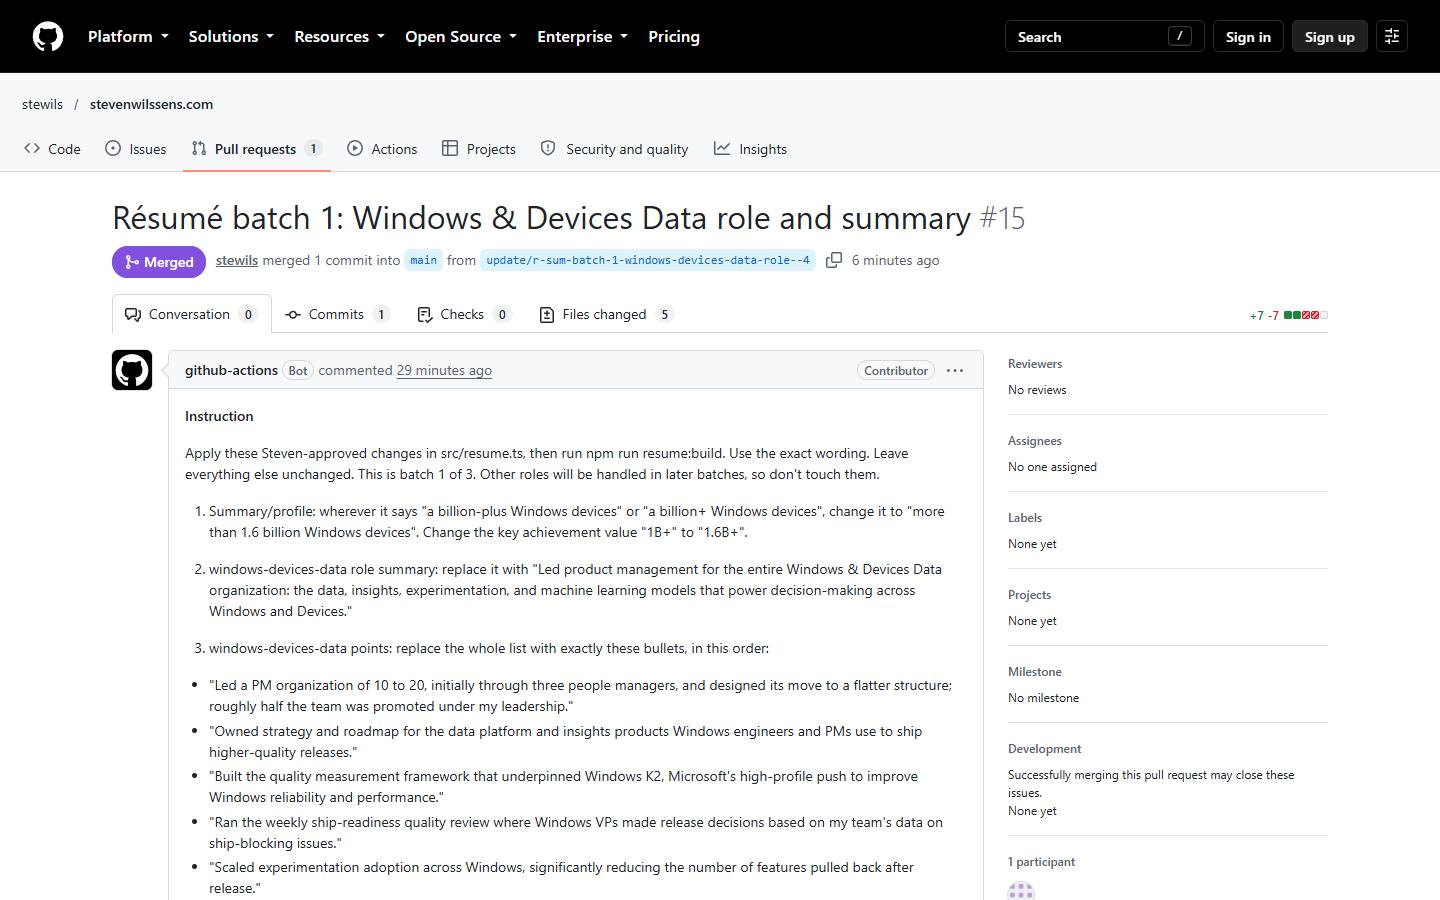Viewport: 1440px width, 900px height.
Task: Open the appearance settings icon button
Action: (1391, 37)
